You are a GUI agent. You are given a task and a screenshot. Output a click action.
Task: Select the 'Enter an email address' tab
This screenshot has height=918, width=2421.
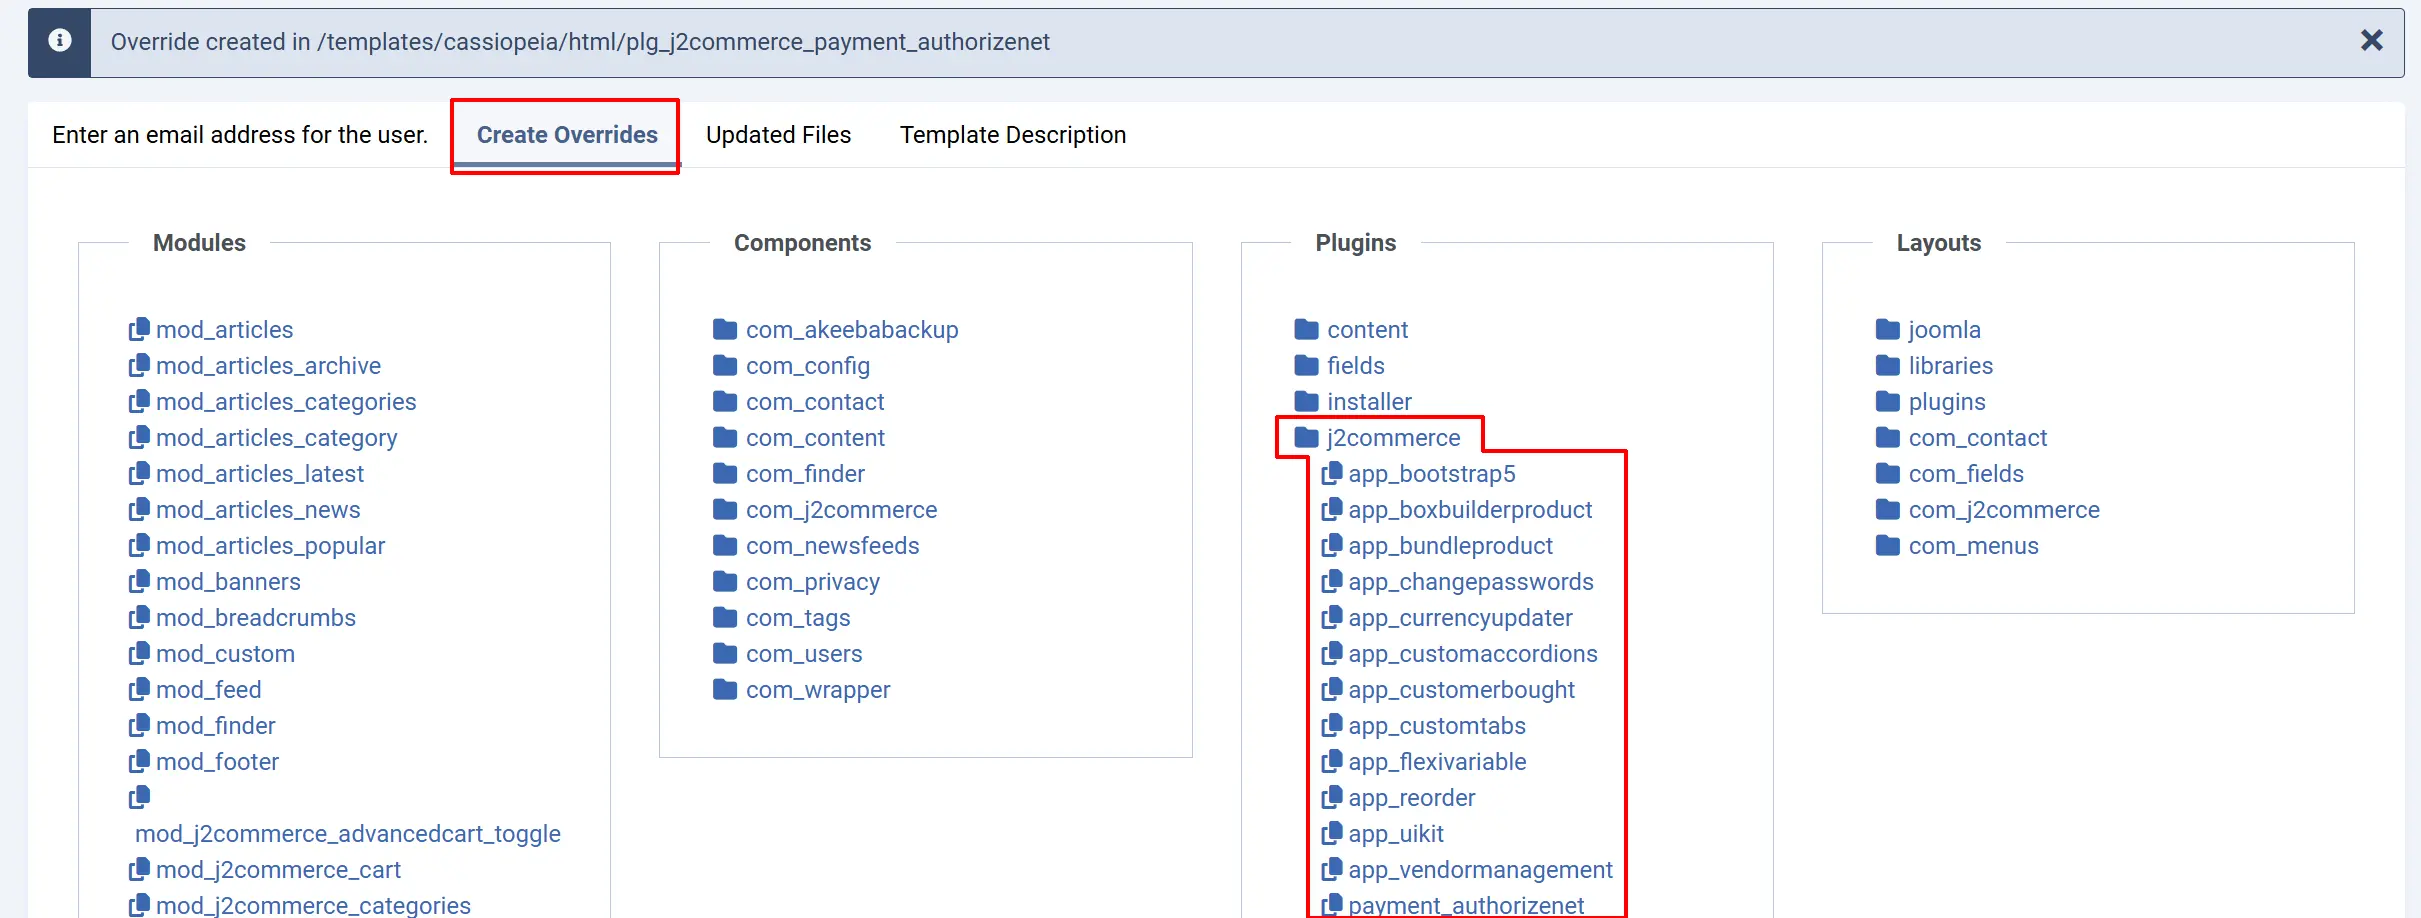240,135
